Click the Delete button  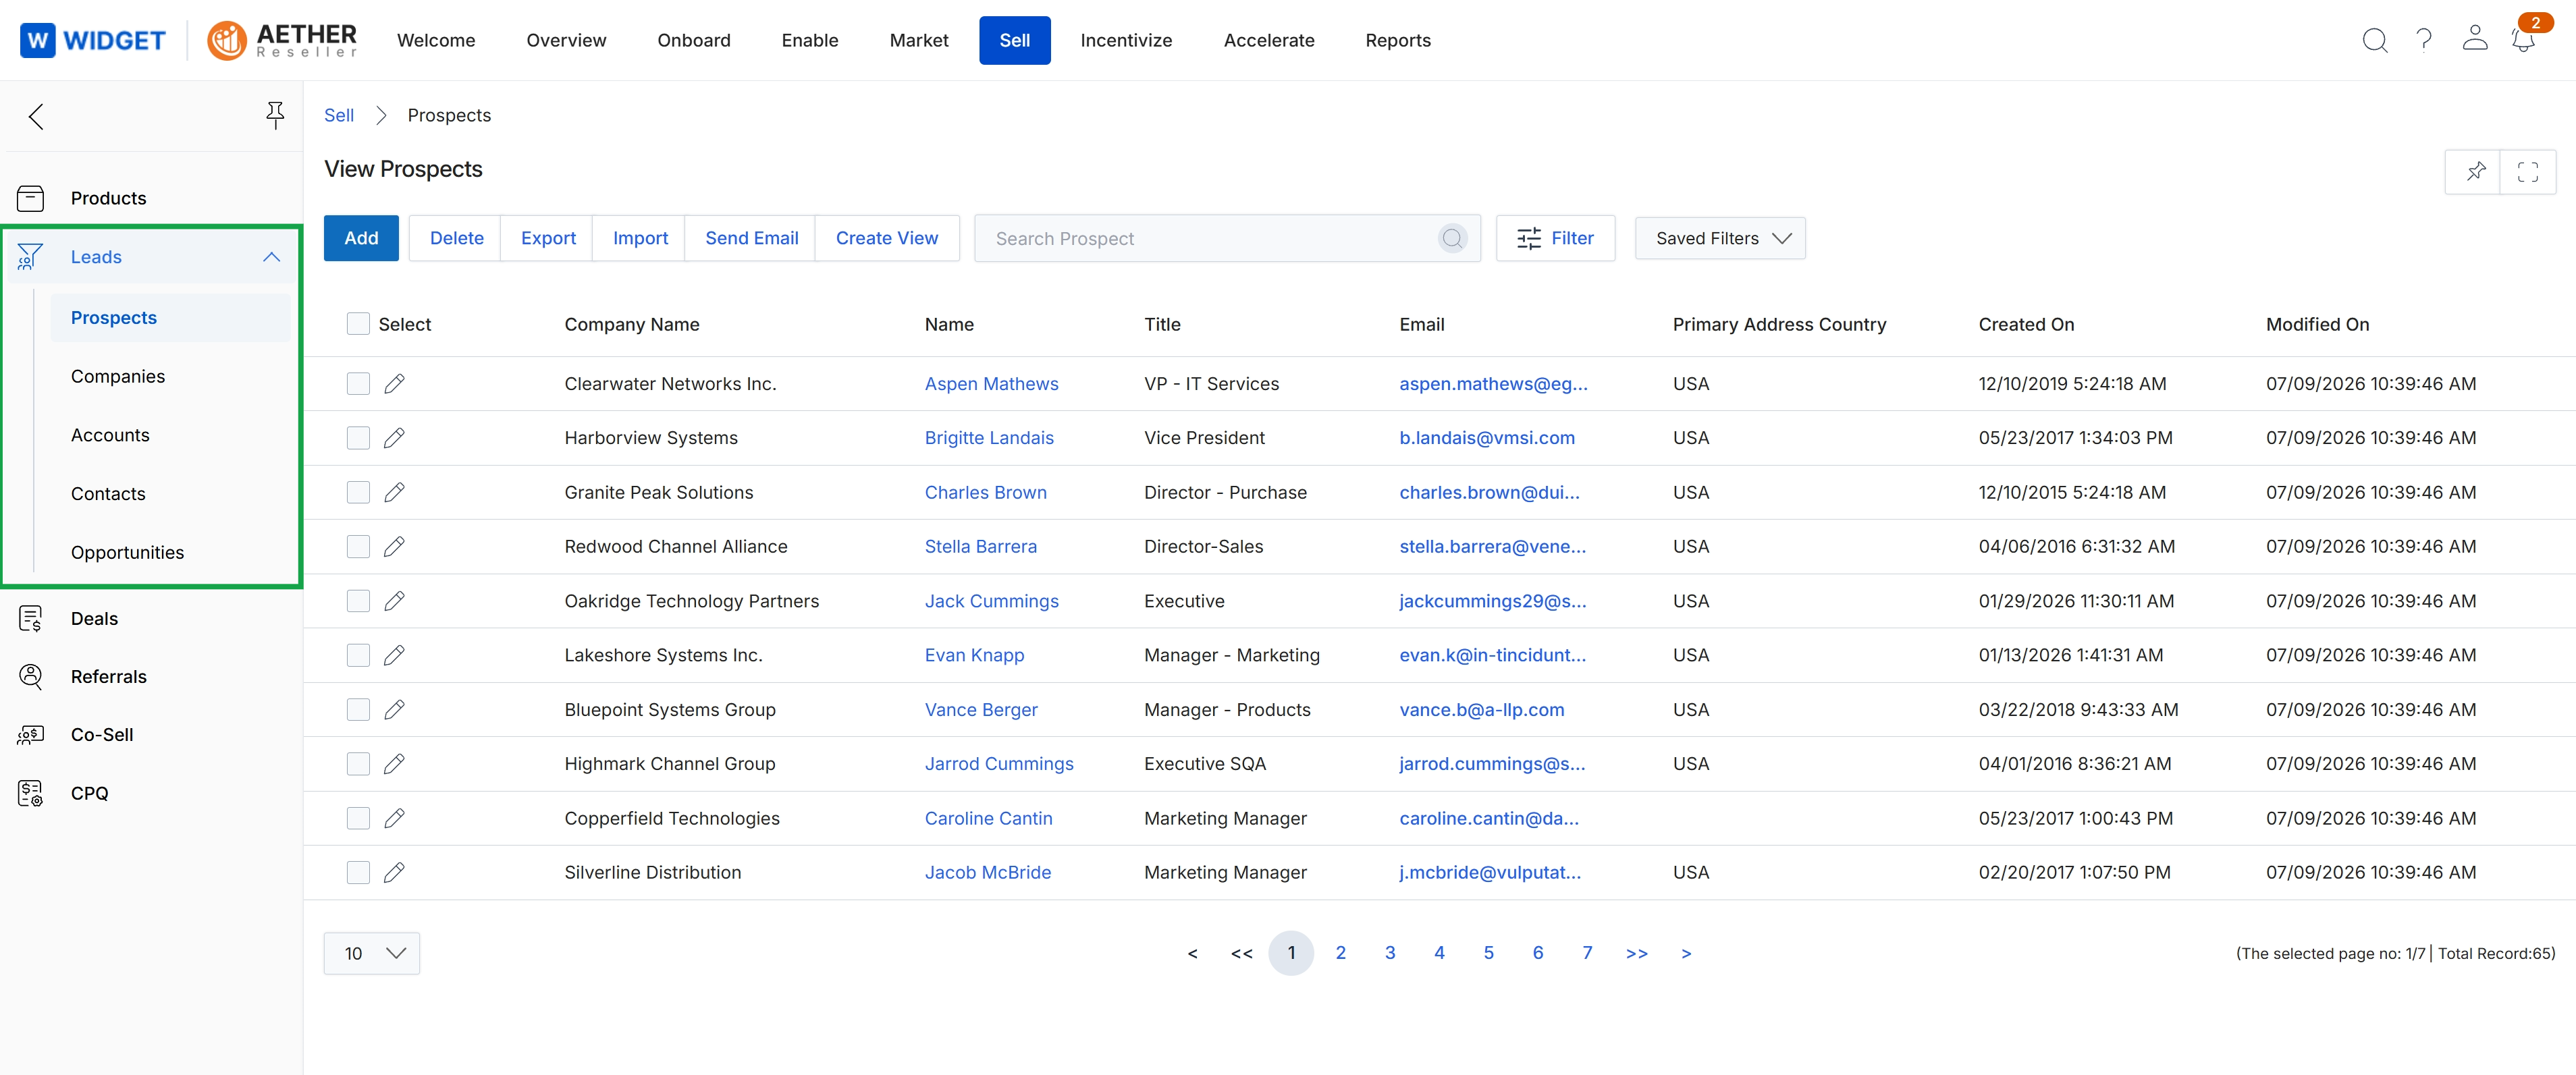click(x=456, y=238)
